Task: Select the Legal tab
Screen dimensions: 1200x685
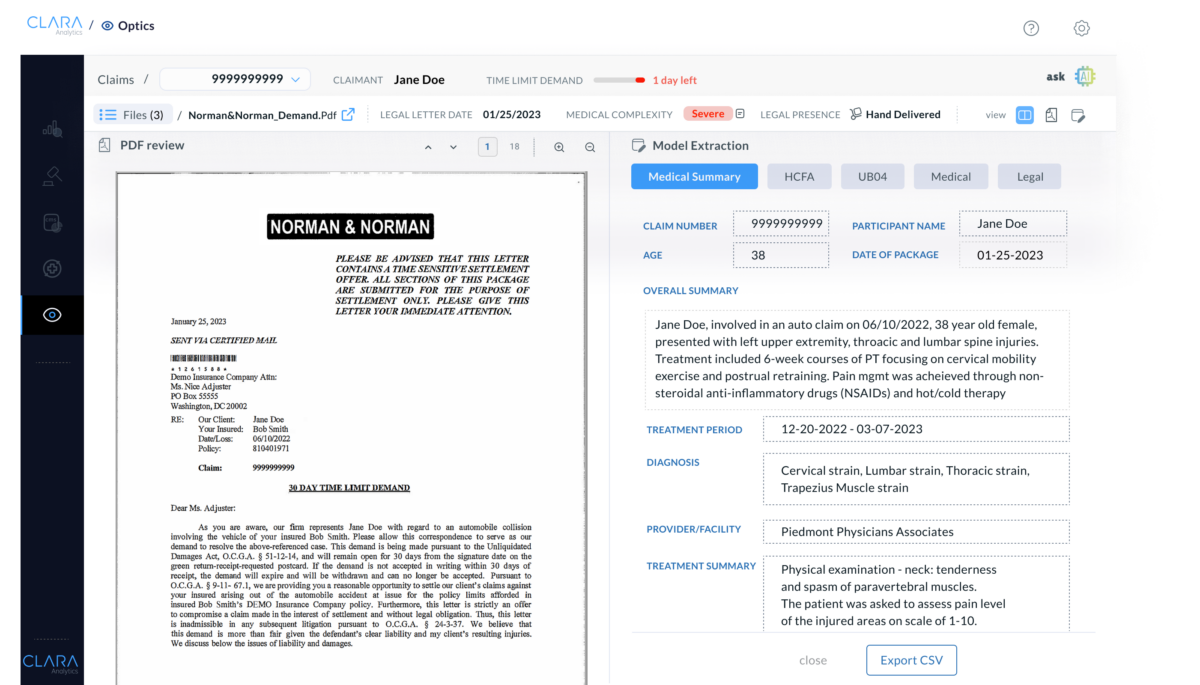Action: pos(1030,177)
